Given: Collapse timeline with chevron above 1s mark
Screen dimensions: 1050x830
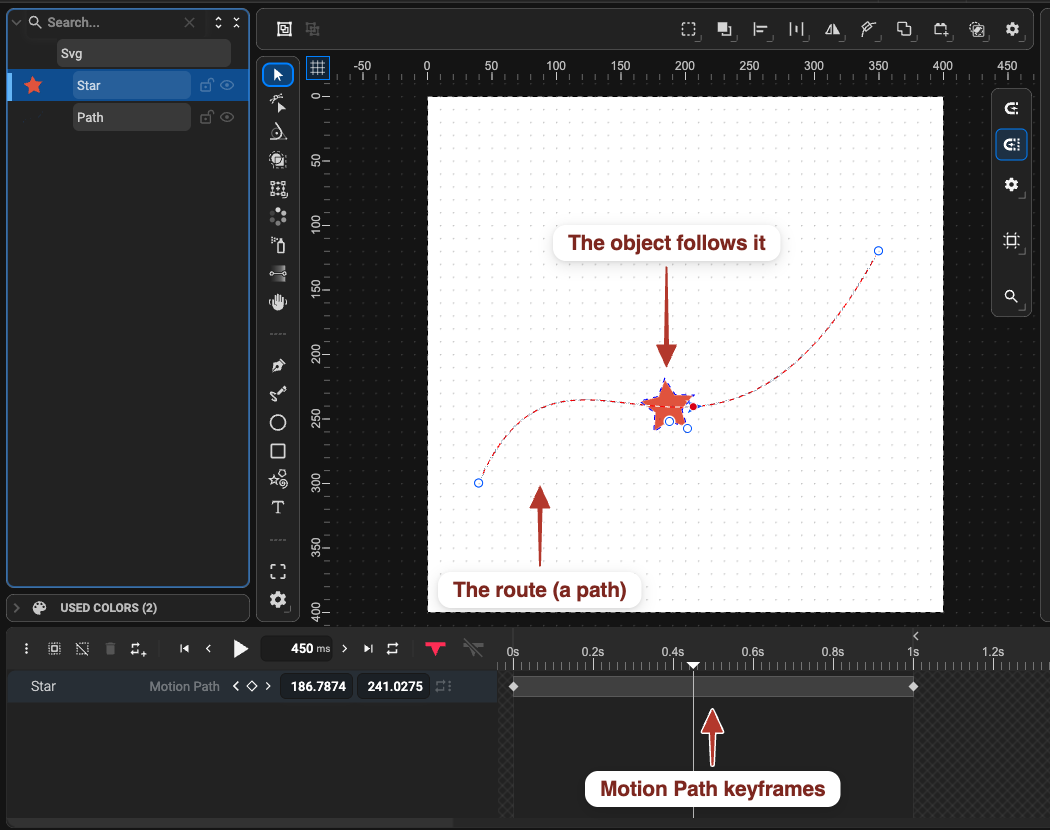Looking at the screenshot, I should 915,636.
